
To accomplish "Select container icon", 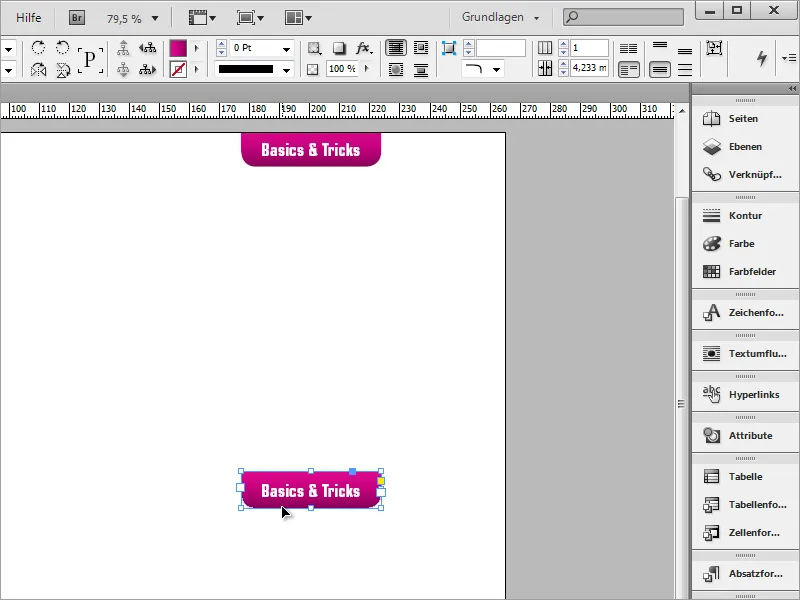I will click(123, 48).
